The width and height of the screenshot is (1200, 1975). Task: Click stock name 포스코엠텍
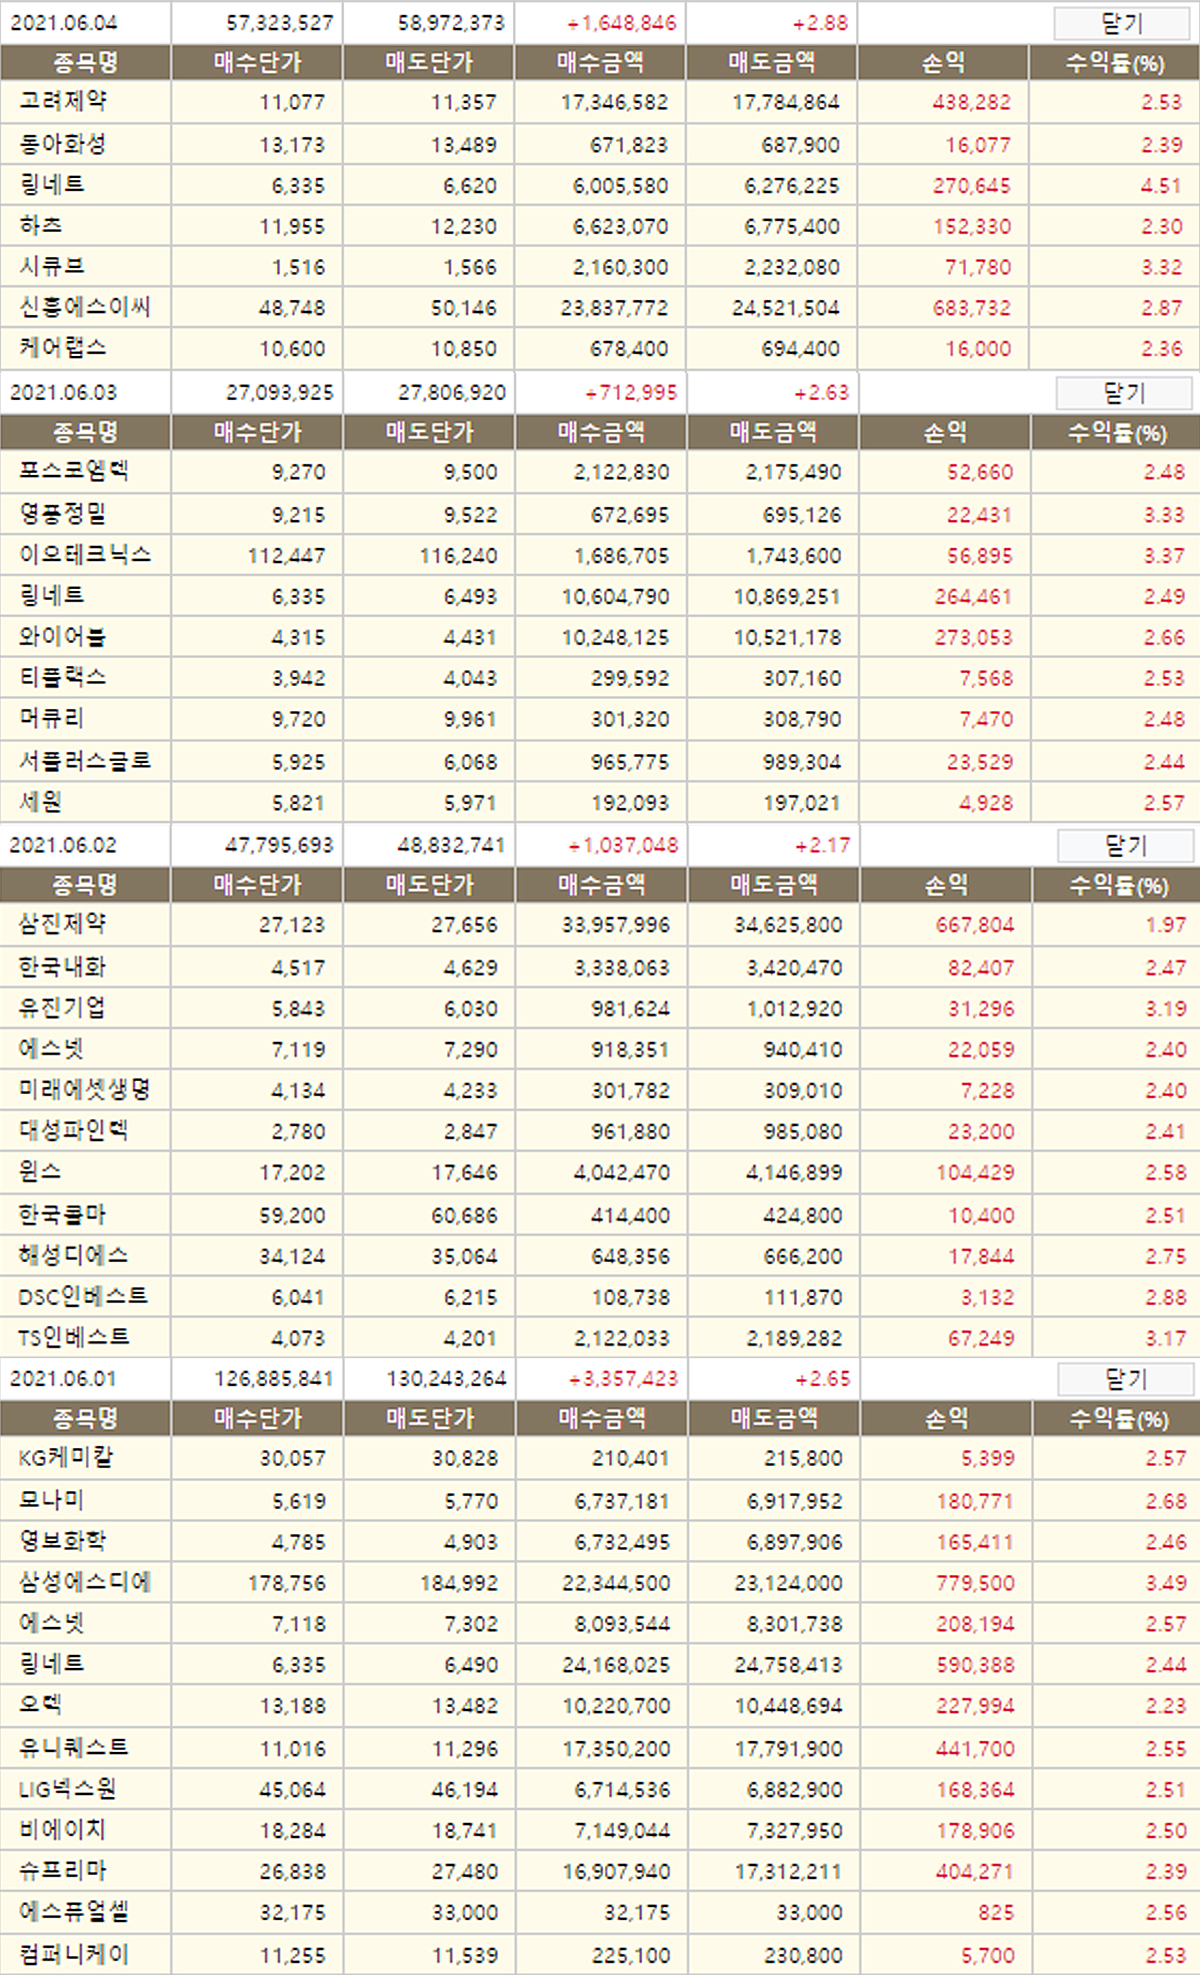(74, 471)
